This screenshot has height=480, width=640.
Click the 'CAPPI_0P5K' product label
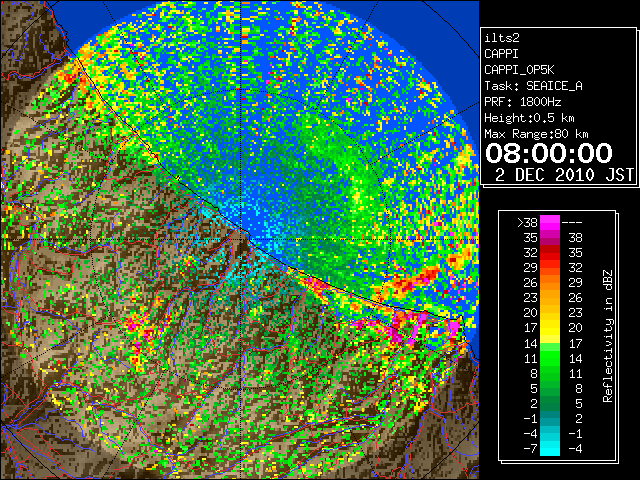pos(519,70)
